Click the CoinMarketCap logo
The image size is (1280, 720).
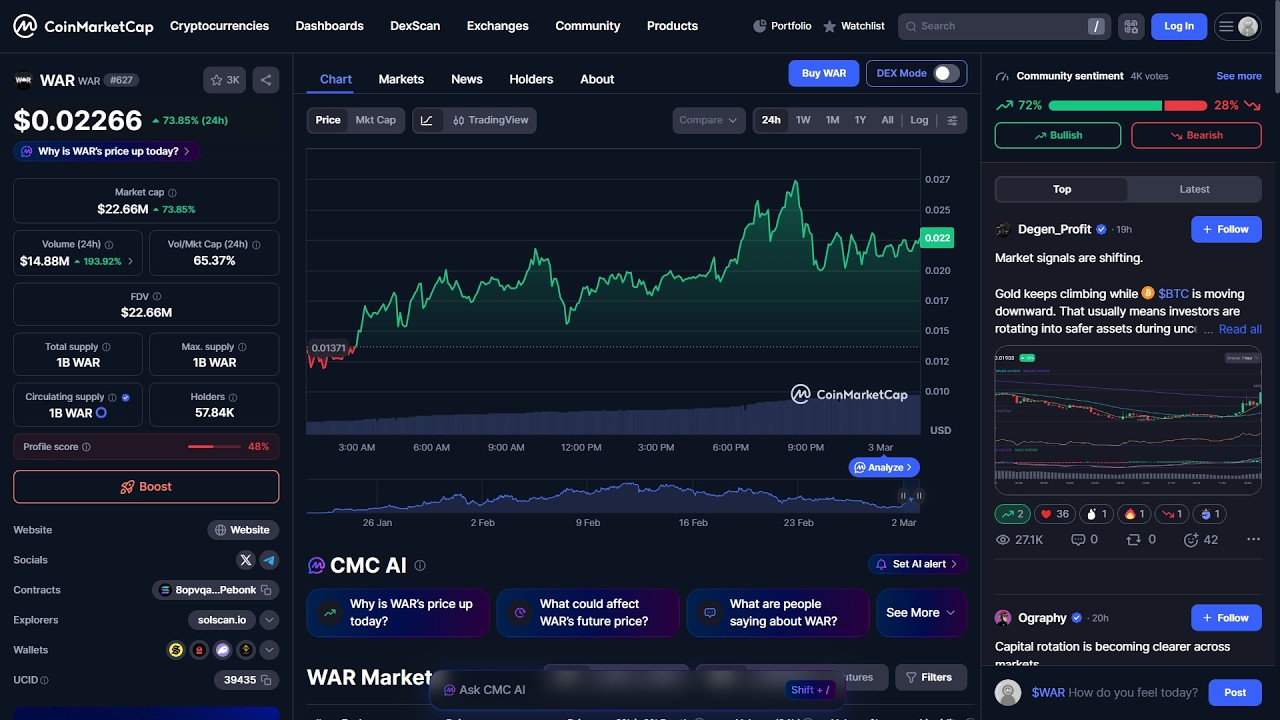(x=83, y=26)
